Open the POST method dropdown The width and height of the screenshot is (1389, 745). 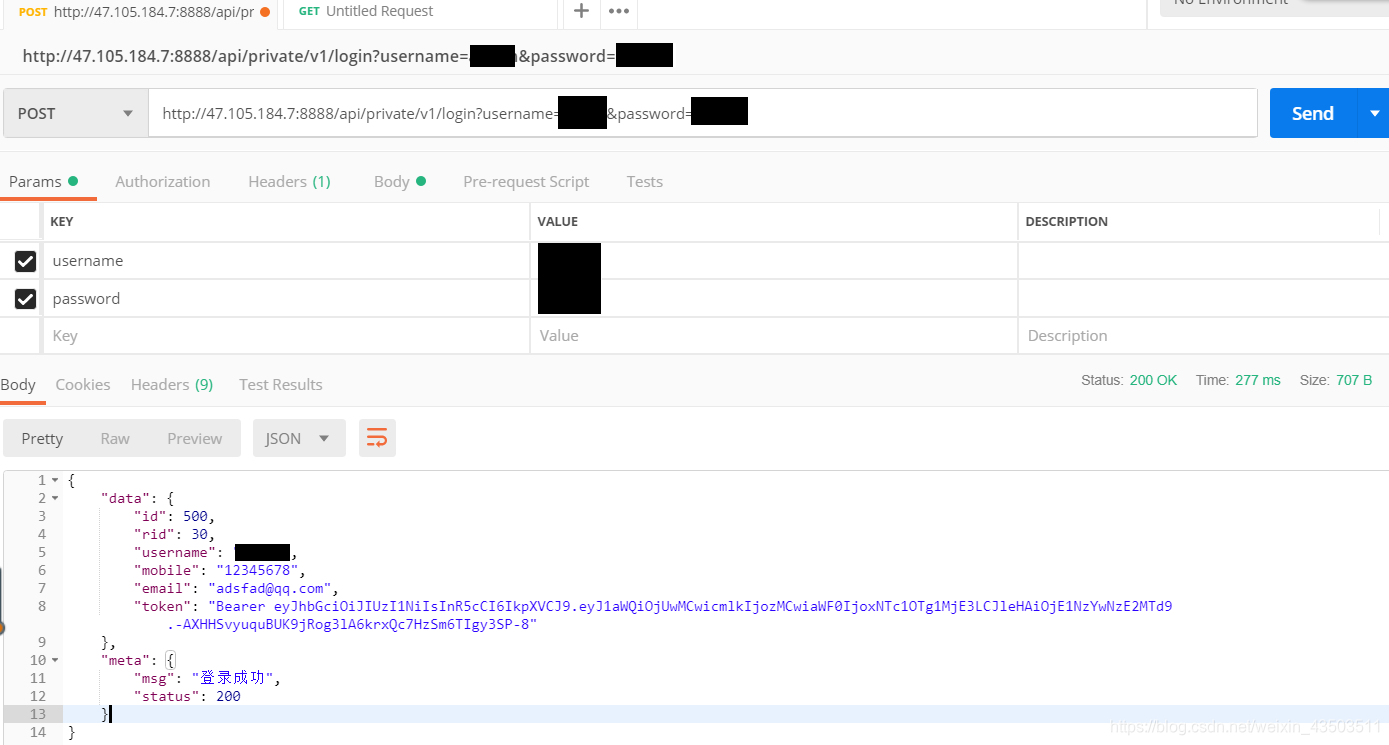pos(76,113)
